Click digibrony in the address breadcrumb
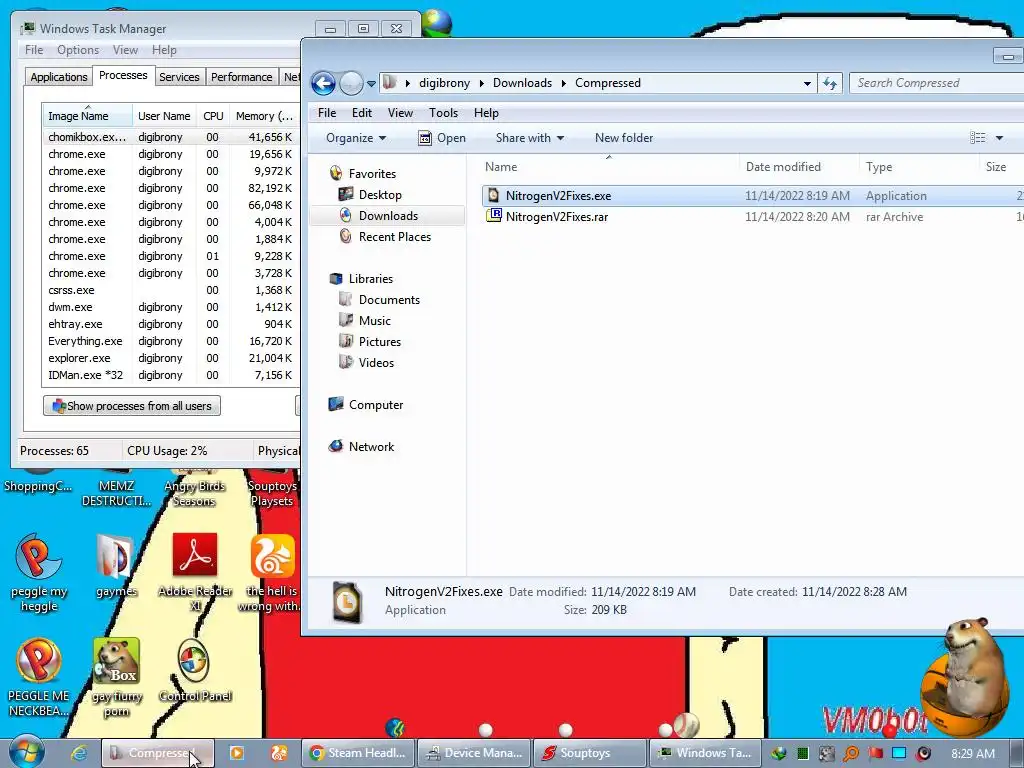Image resolution: width=1024 pixels, height=768 pixels. (x=444, y=83)
